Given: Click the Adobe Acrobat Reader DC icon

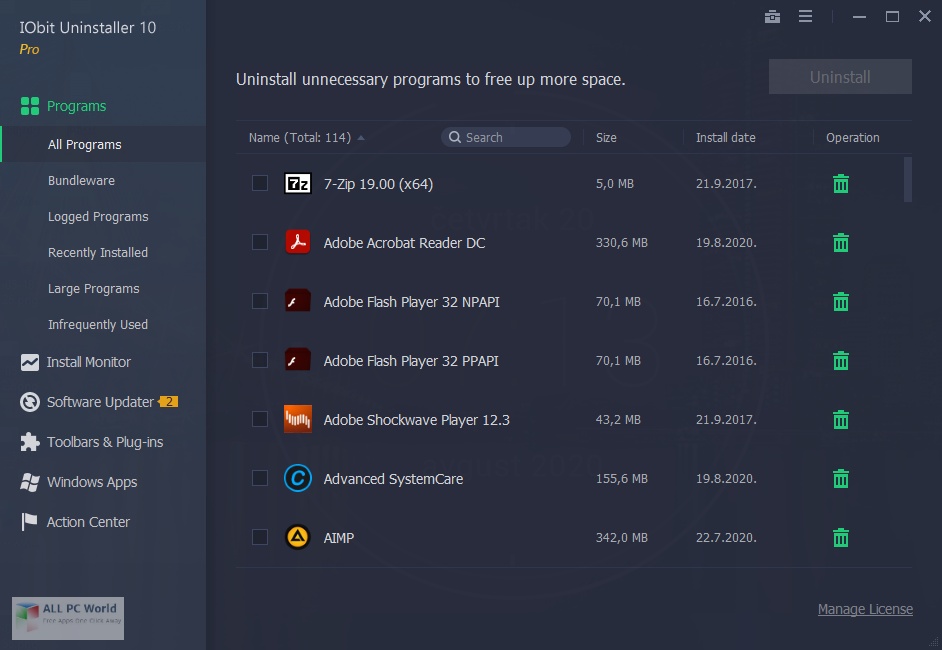Looking at the screenshot, I should point(297,242).
